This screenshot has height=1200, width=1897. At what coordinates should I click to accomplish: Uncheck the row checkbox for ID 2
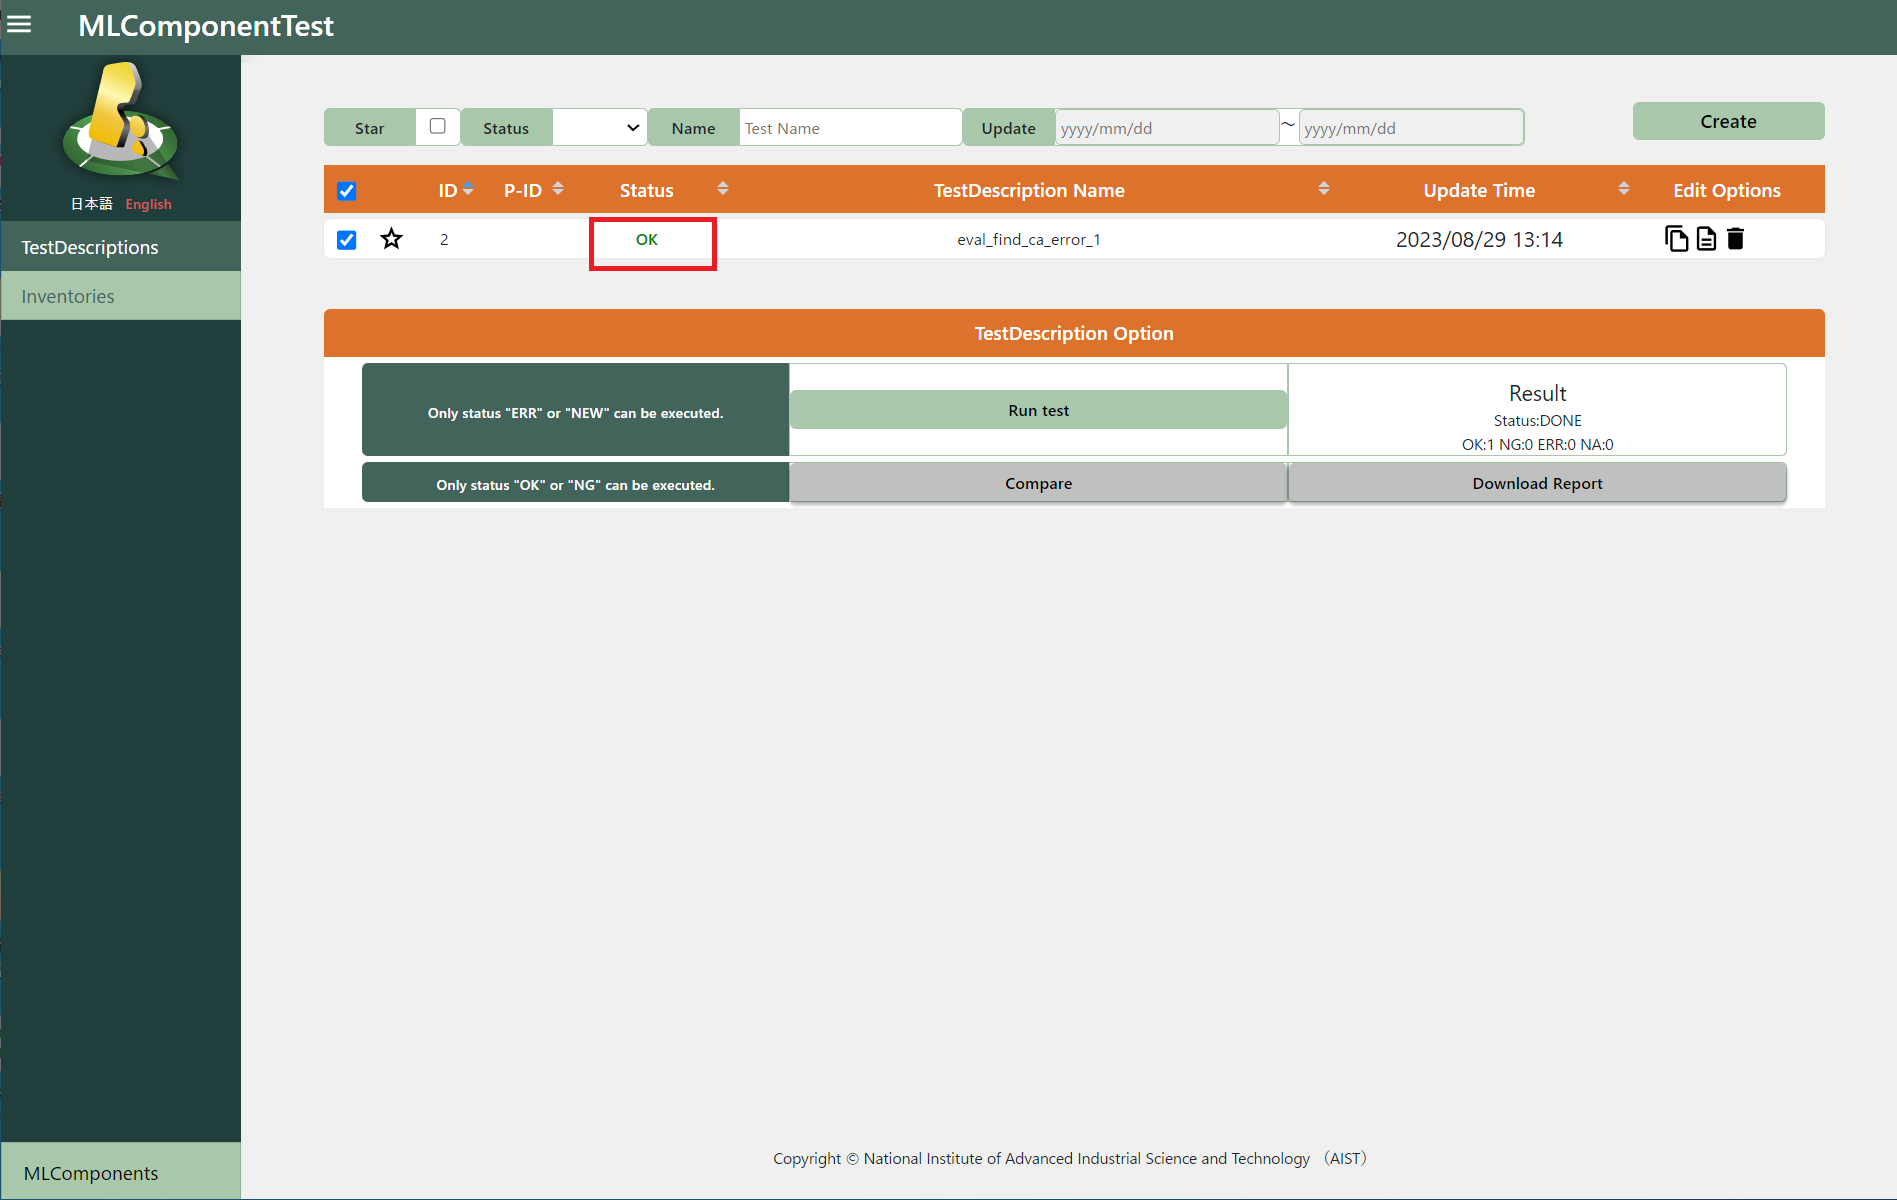tap(347, 240)
